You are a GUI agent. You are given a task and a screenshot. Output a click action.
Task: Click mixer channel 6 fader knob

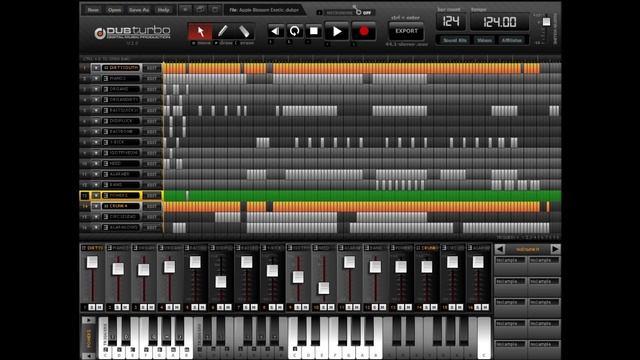pyautogui.click(x=221, y=282)
